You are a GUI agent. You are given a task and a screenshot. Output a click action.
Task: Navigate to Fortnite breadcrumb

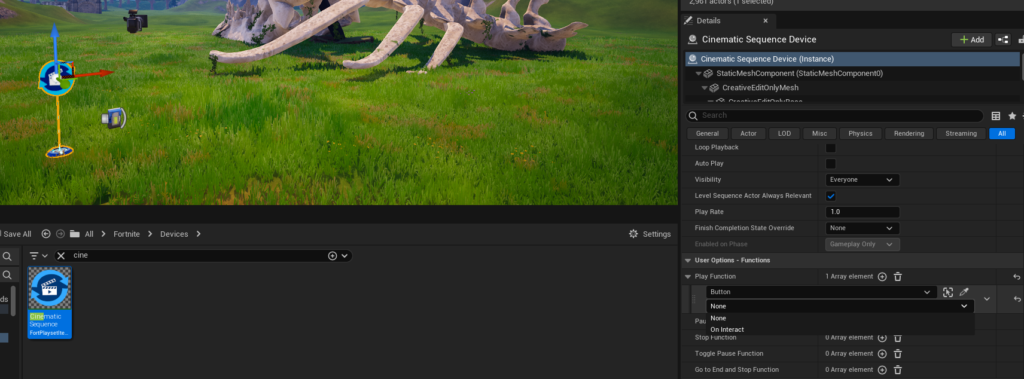[x=127, y=234]
